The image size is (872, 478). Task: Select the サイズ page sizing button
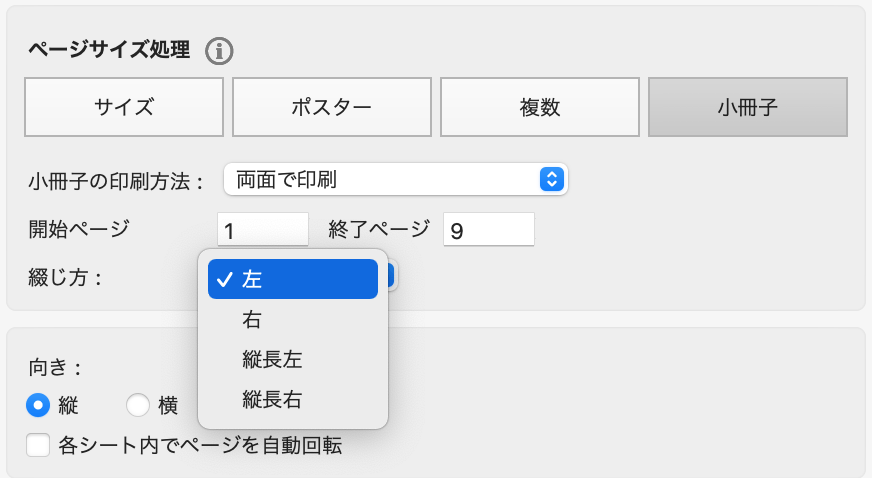[x=125, y=107]
